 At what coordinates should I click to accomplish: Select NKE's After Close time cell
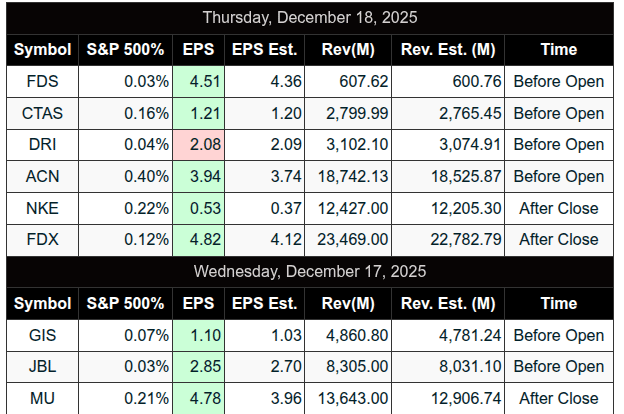tap(558, 208)
